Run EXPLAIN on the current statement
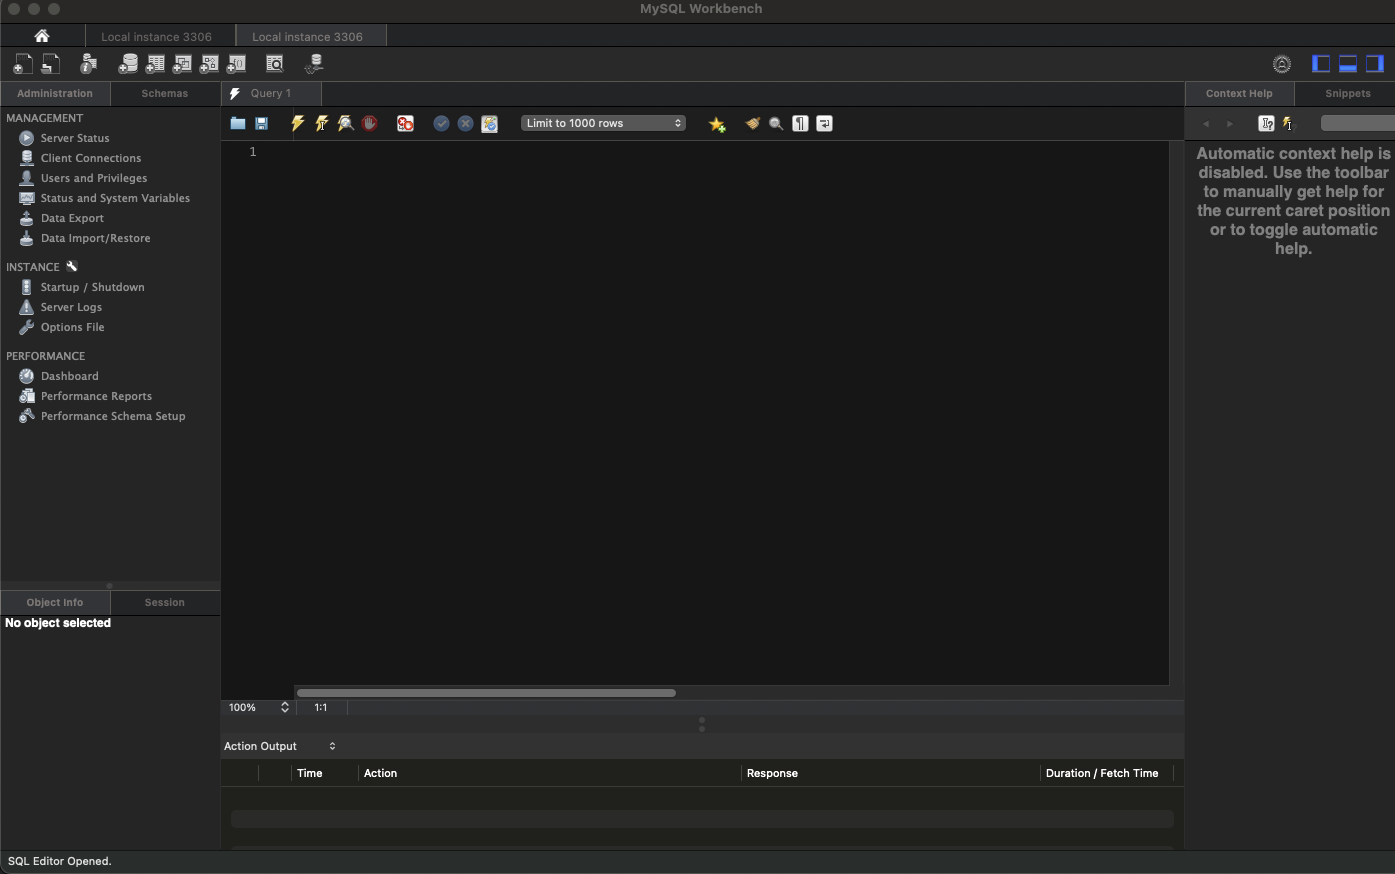Viewport: 1395px width, 874px height. pyautogui.click(x=345, y=123)
